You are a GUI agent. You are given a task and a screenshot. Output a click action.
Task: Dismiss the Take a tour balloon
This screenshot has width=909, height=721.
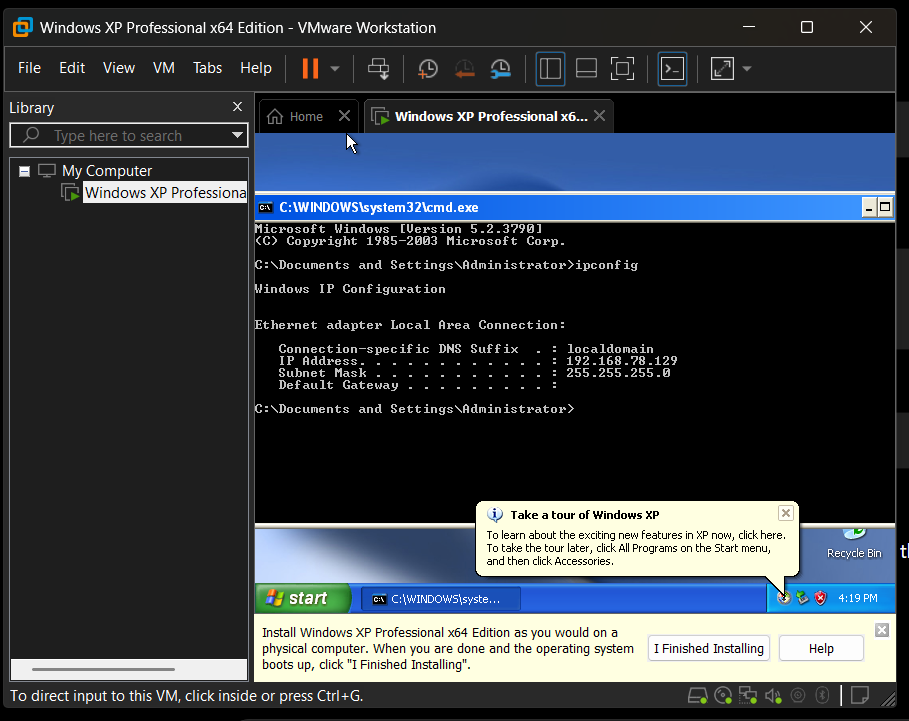(786, 513)
